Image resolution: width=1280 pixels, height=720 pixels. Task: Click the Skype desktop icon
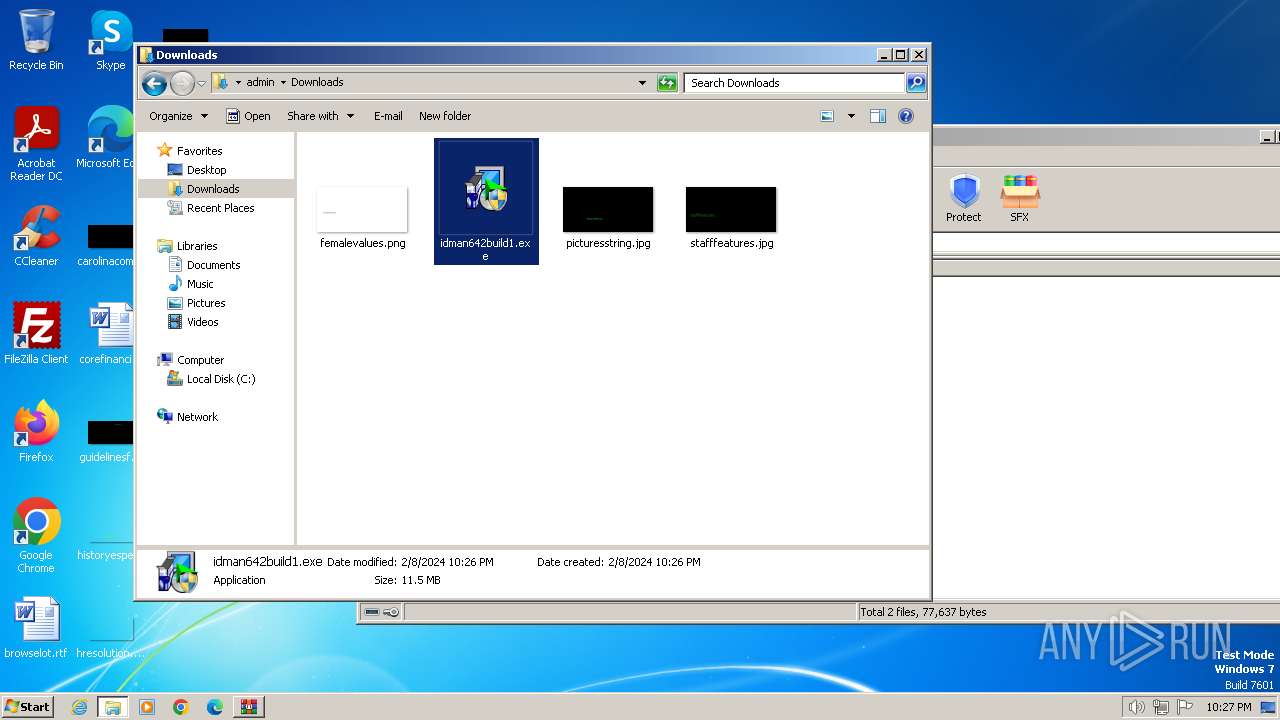tap(110, 41)
